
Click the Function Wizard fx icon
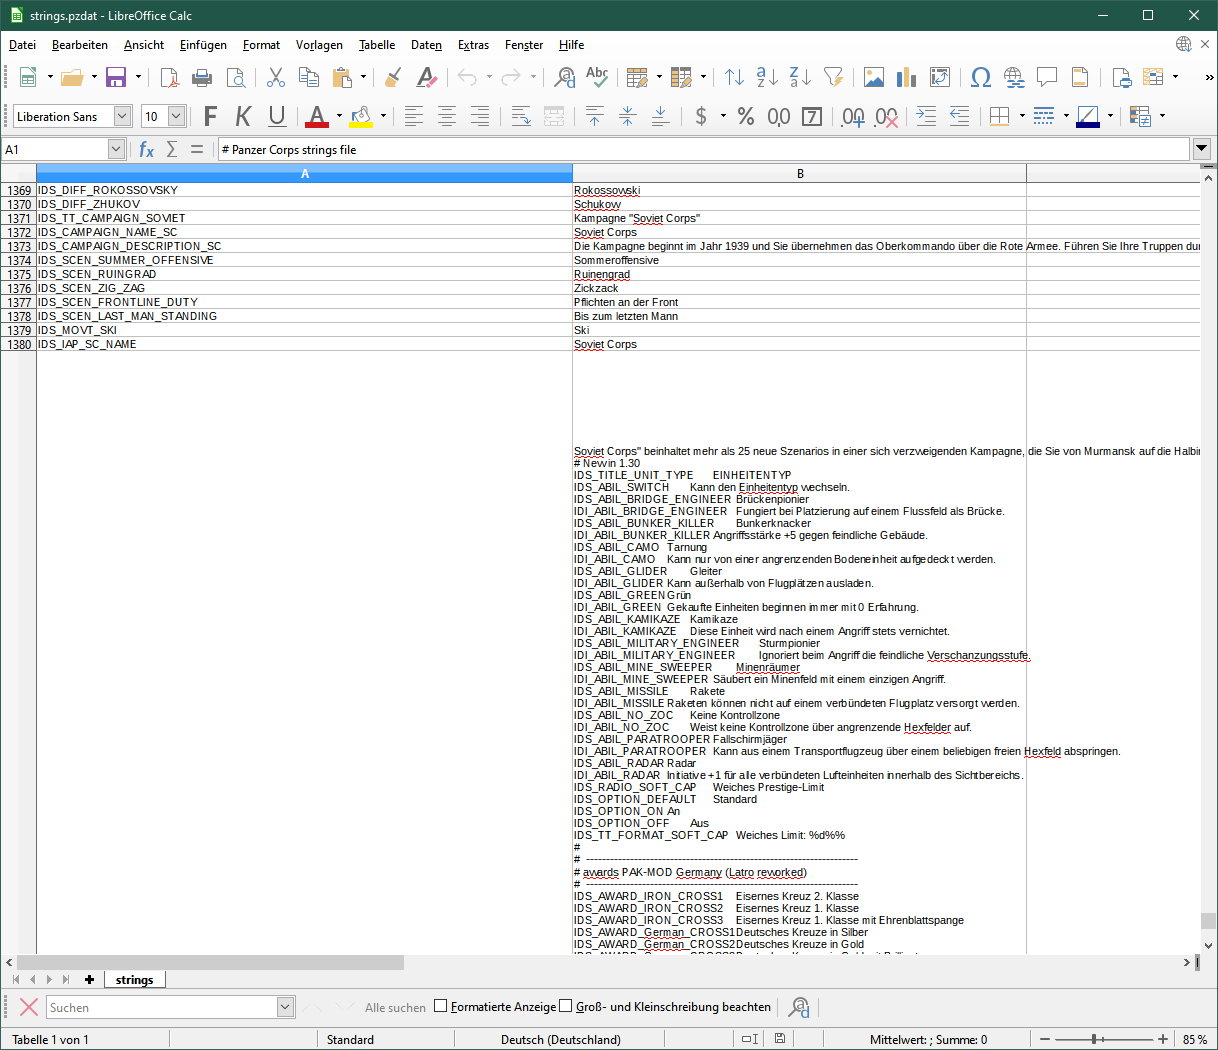147,149
